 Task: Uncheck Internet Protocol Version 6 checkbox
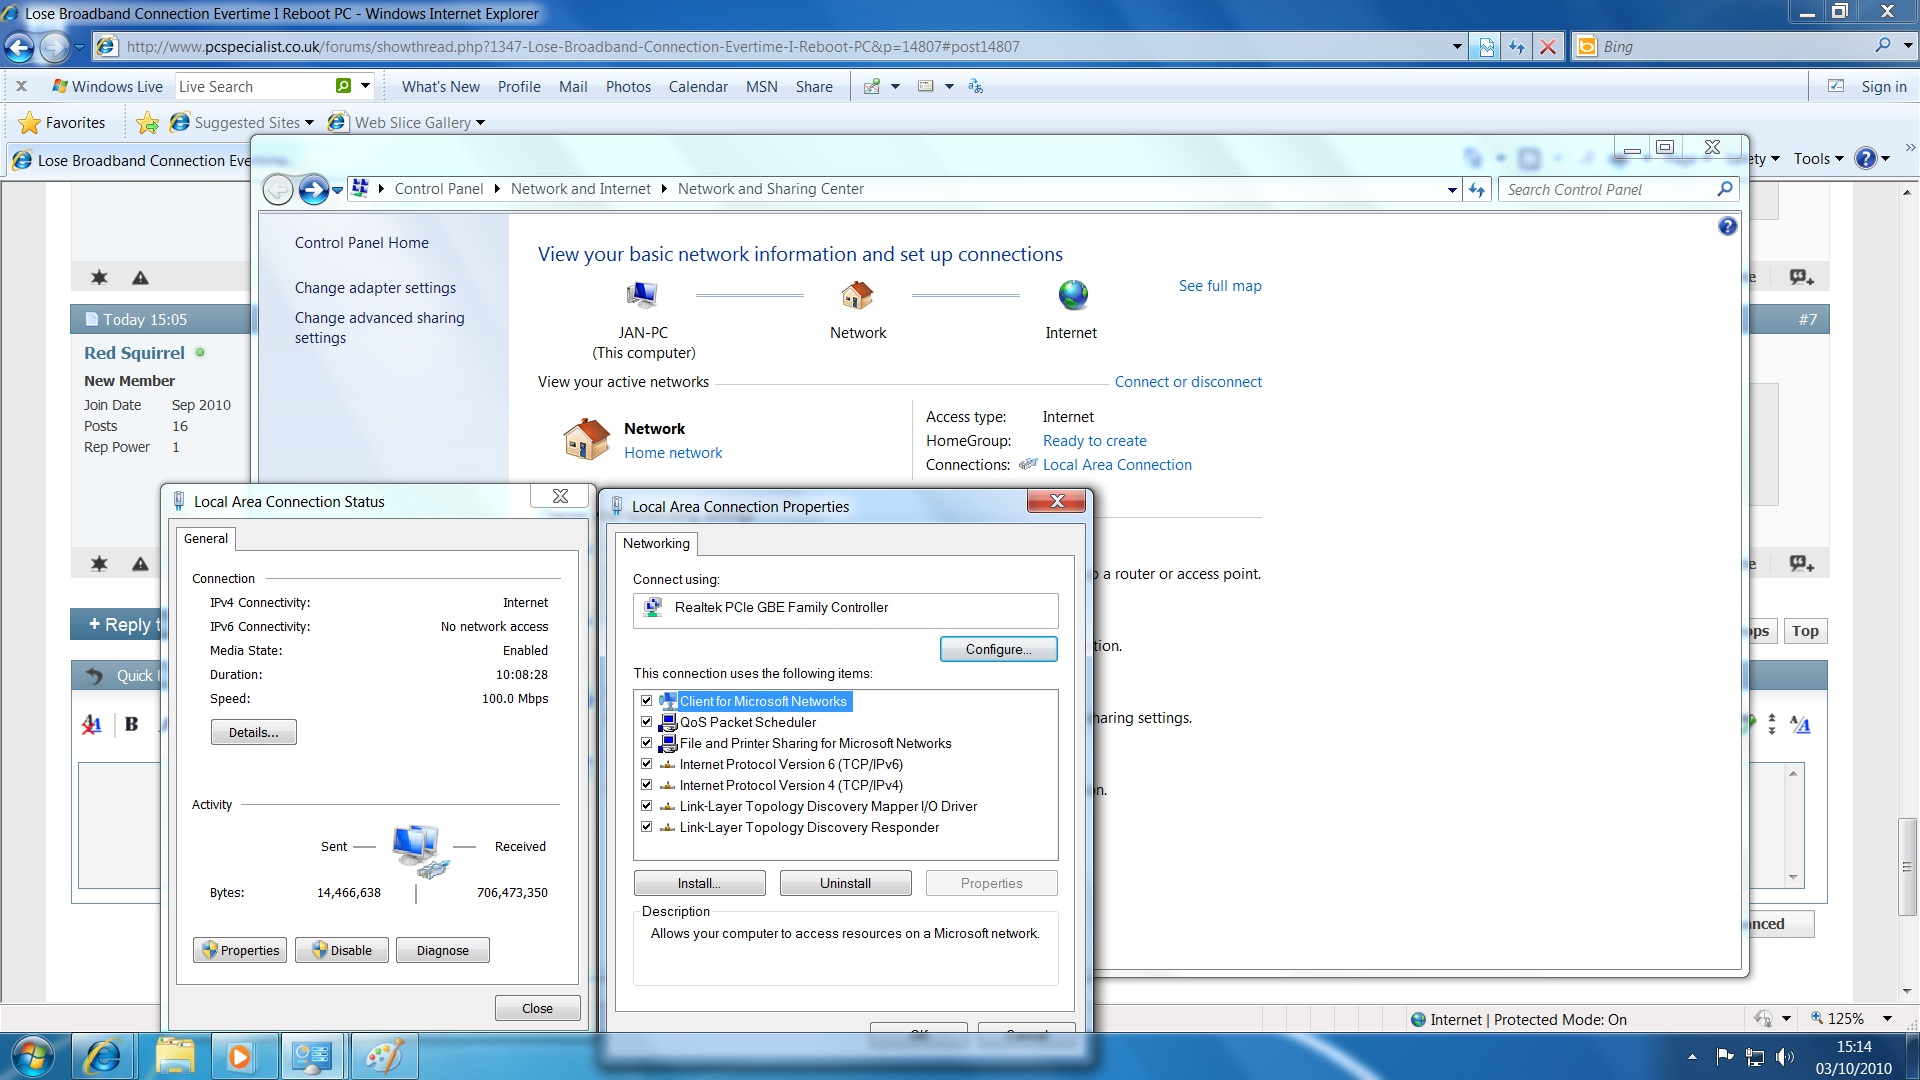tap(647, 764)
